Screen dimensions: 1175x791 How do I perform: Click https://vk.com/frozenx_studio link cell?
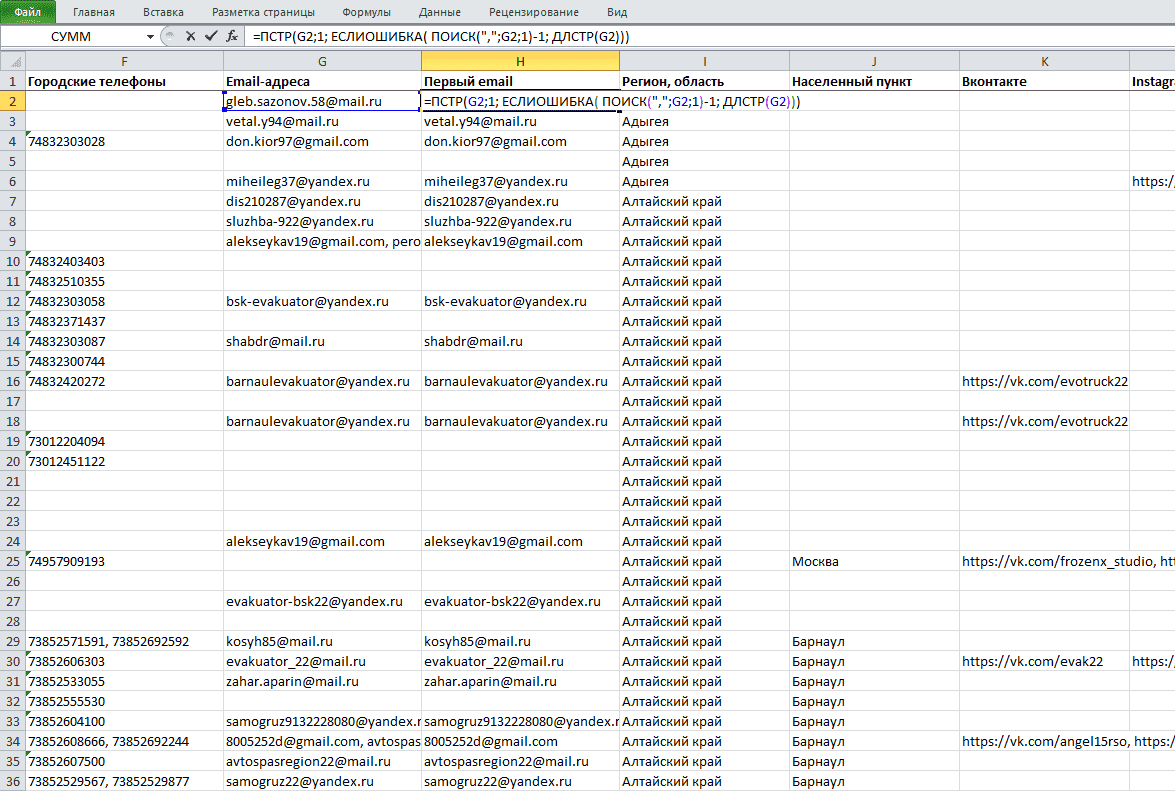tap(1044, 561)
